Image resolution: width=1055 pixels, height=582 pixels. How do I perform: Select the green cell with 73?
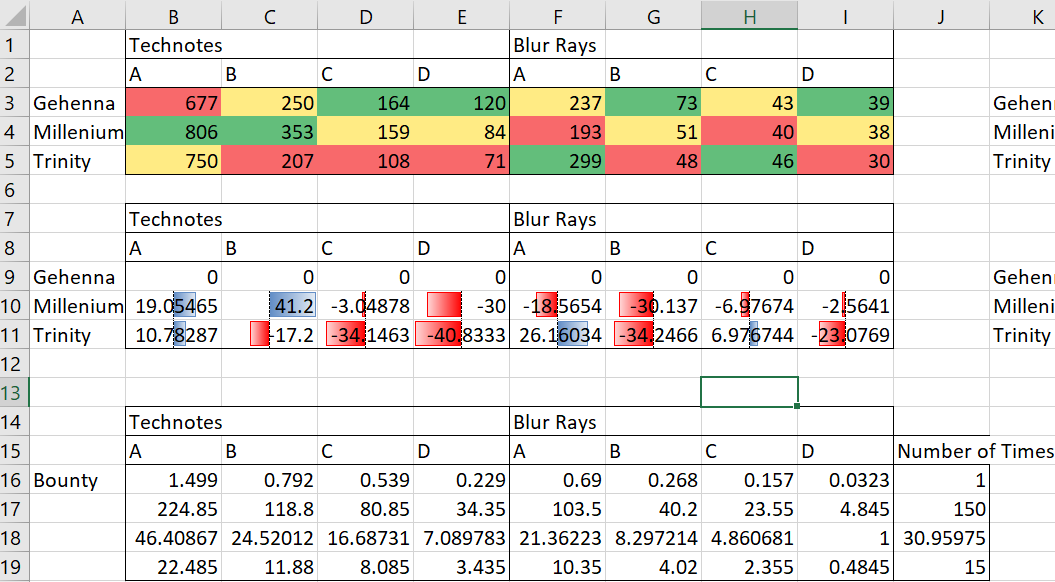click(x=653, y=102)
